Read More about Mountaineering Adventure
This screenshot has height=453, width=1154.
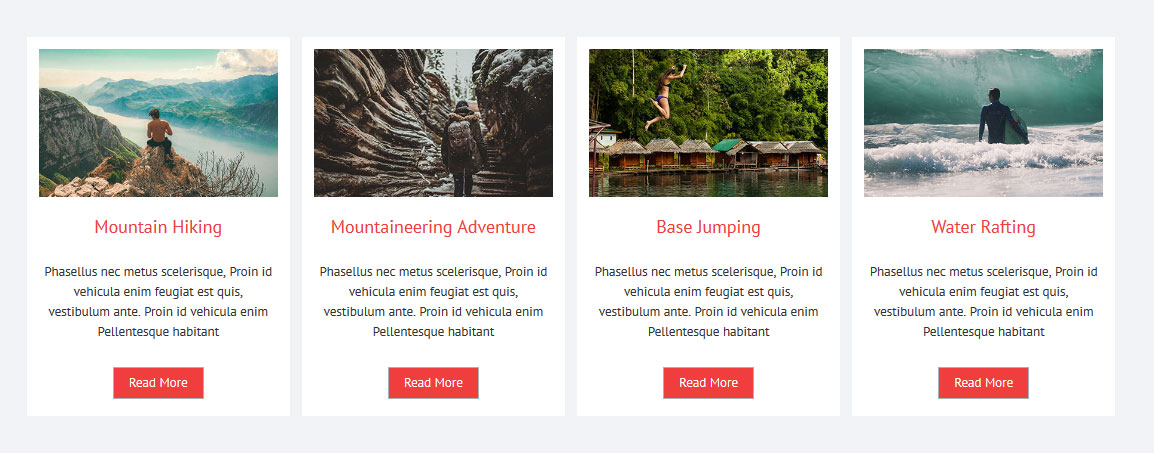pos(433,383)
